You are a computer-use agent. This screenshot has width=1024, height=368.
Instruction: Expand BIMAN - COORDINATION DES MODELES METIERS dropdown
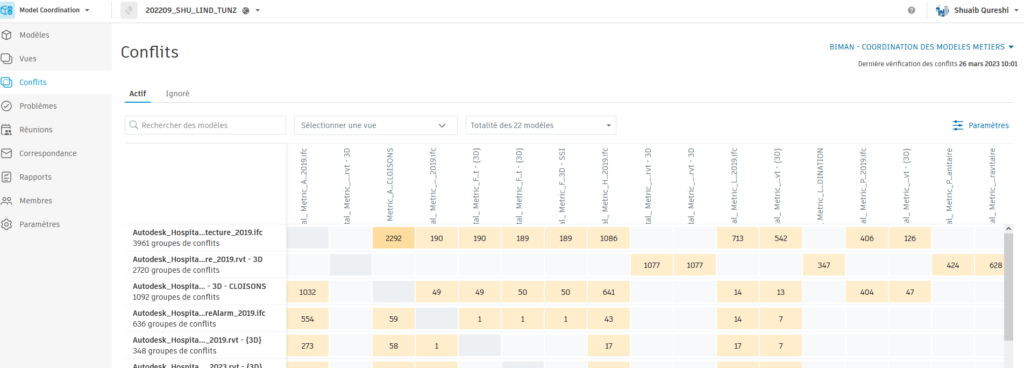(x=921, y=47)
